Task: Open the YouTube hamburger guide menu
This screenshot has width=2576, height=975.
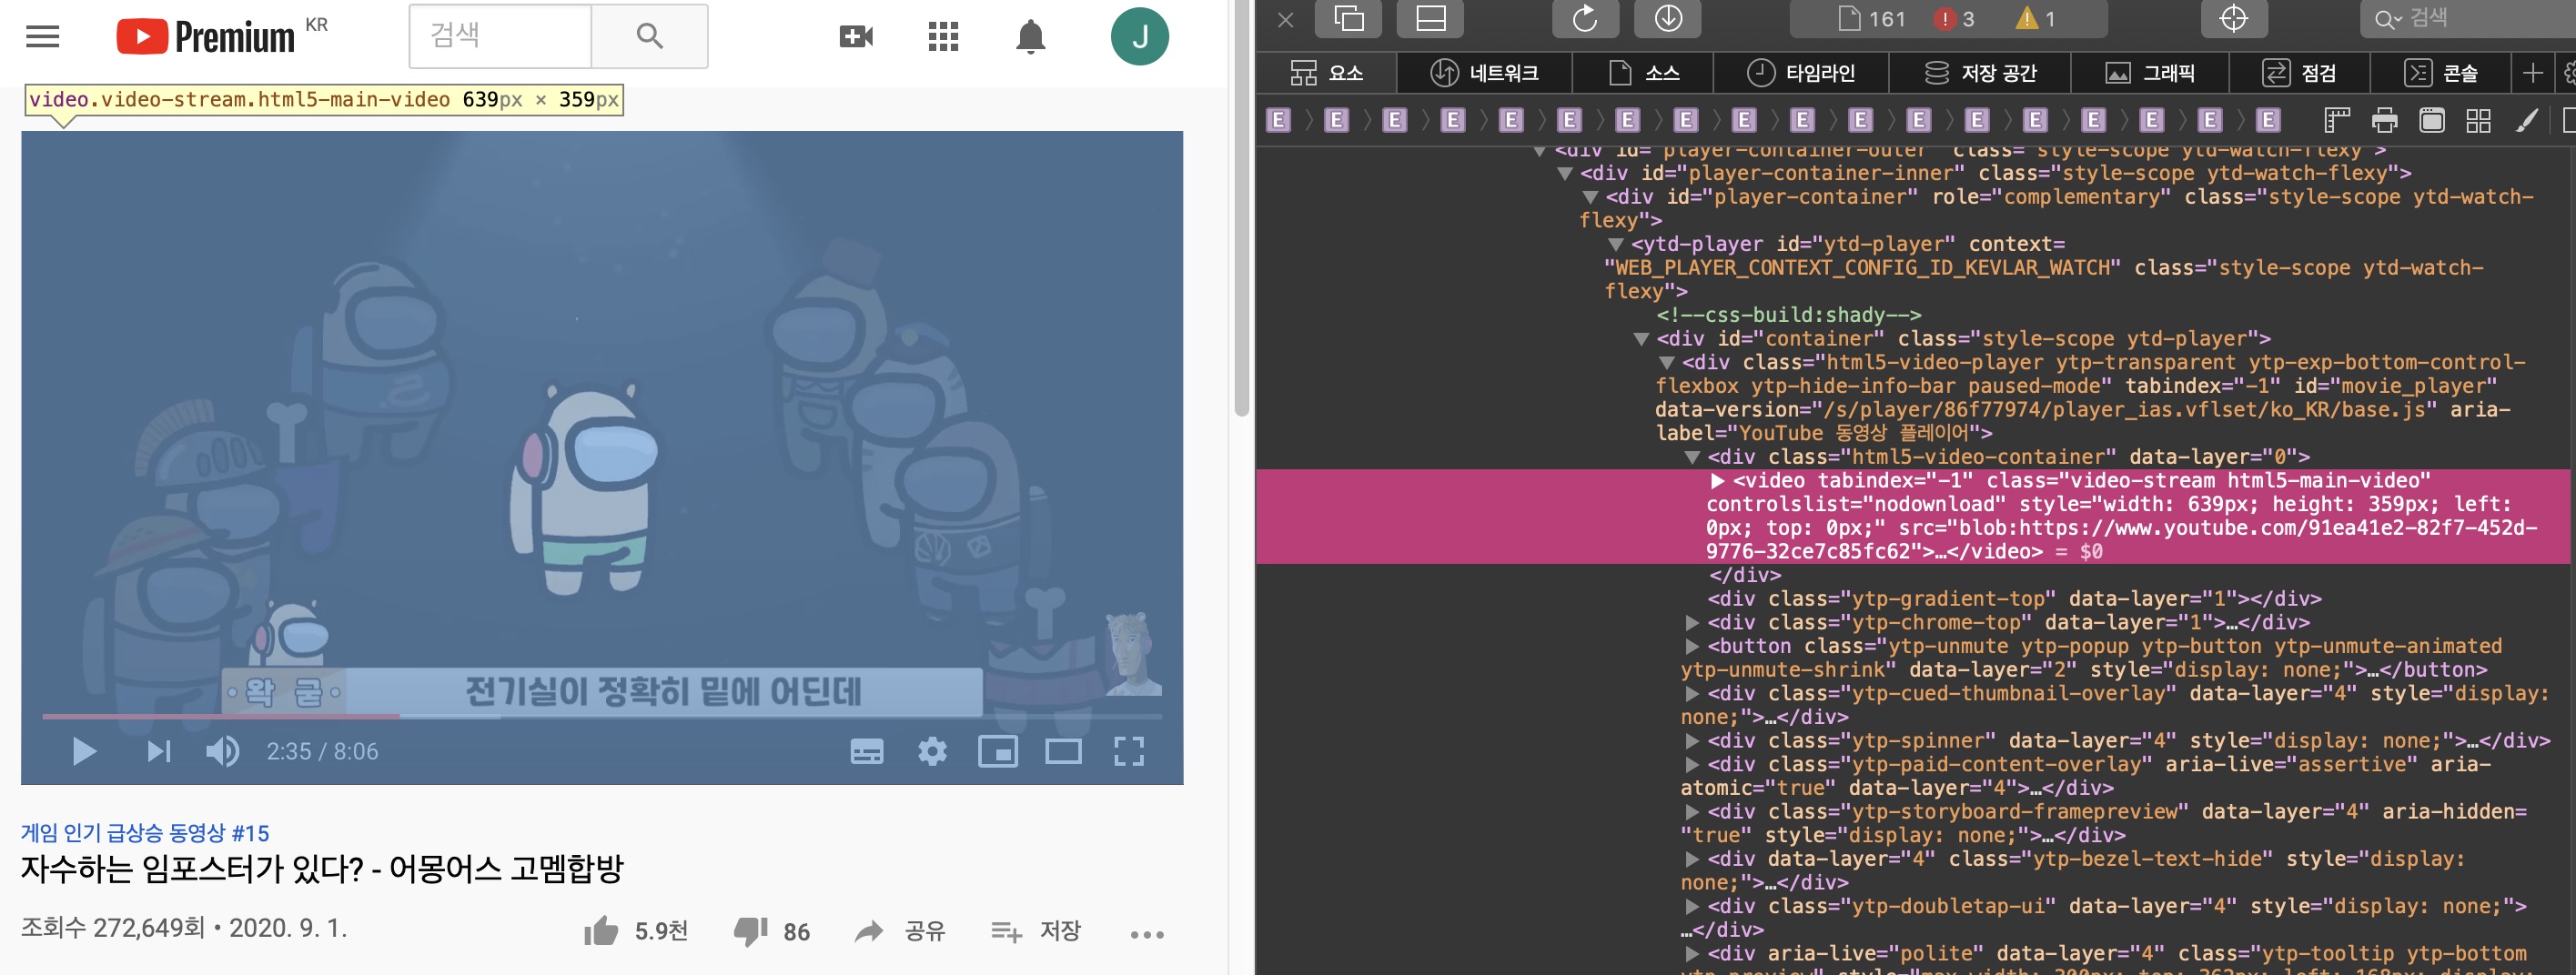Action: [x=43, y=37]
